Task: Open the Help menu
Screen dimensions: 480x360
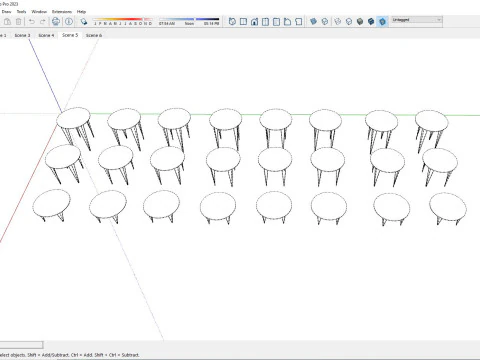Action: tap(81, 12)
